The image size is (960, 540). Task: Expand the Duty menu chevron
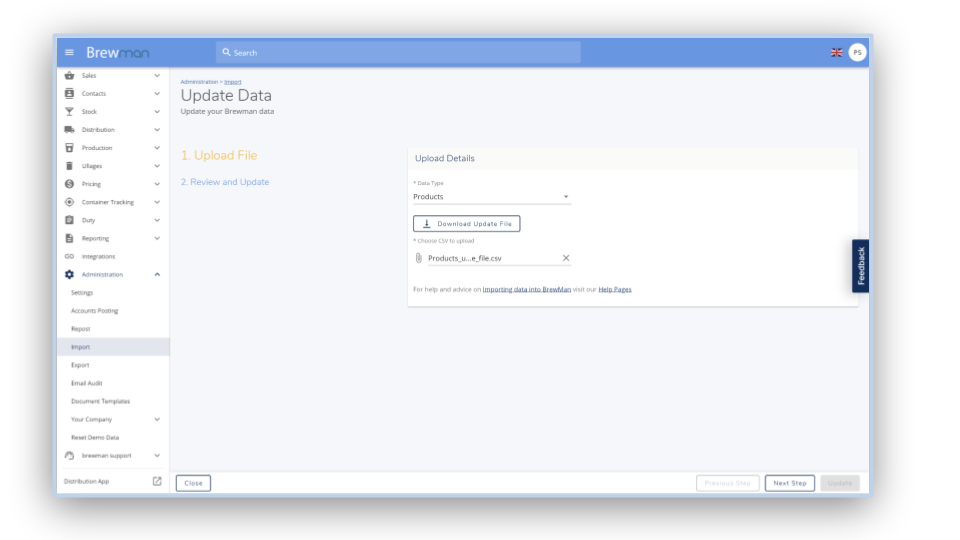pyautogui.click(x=157, y=220)
